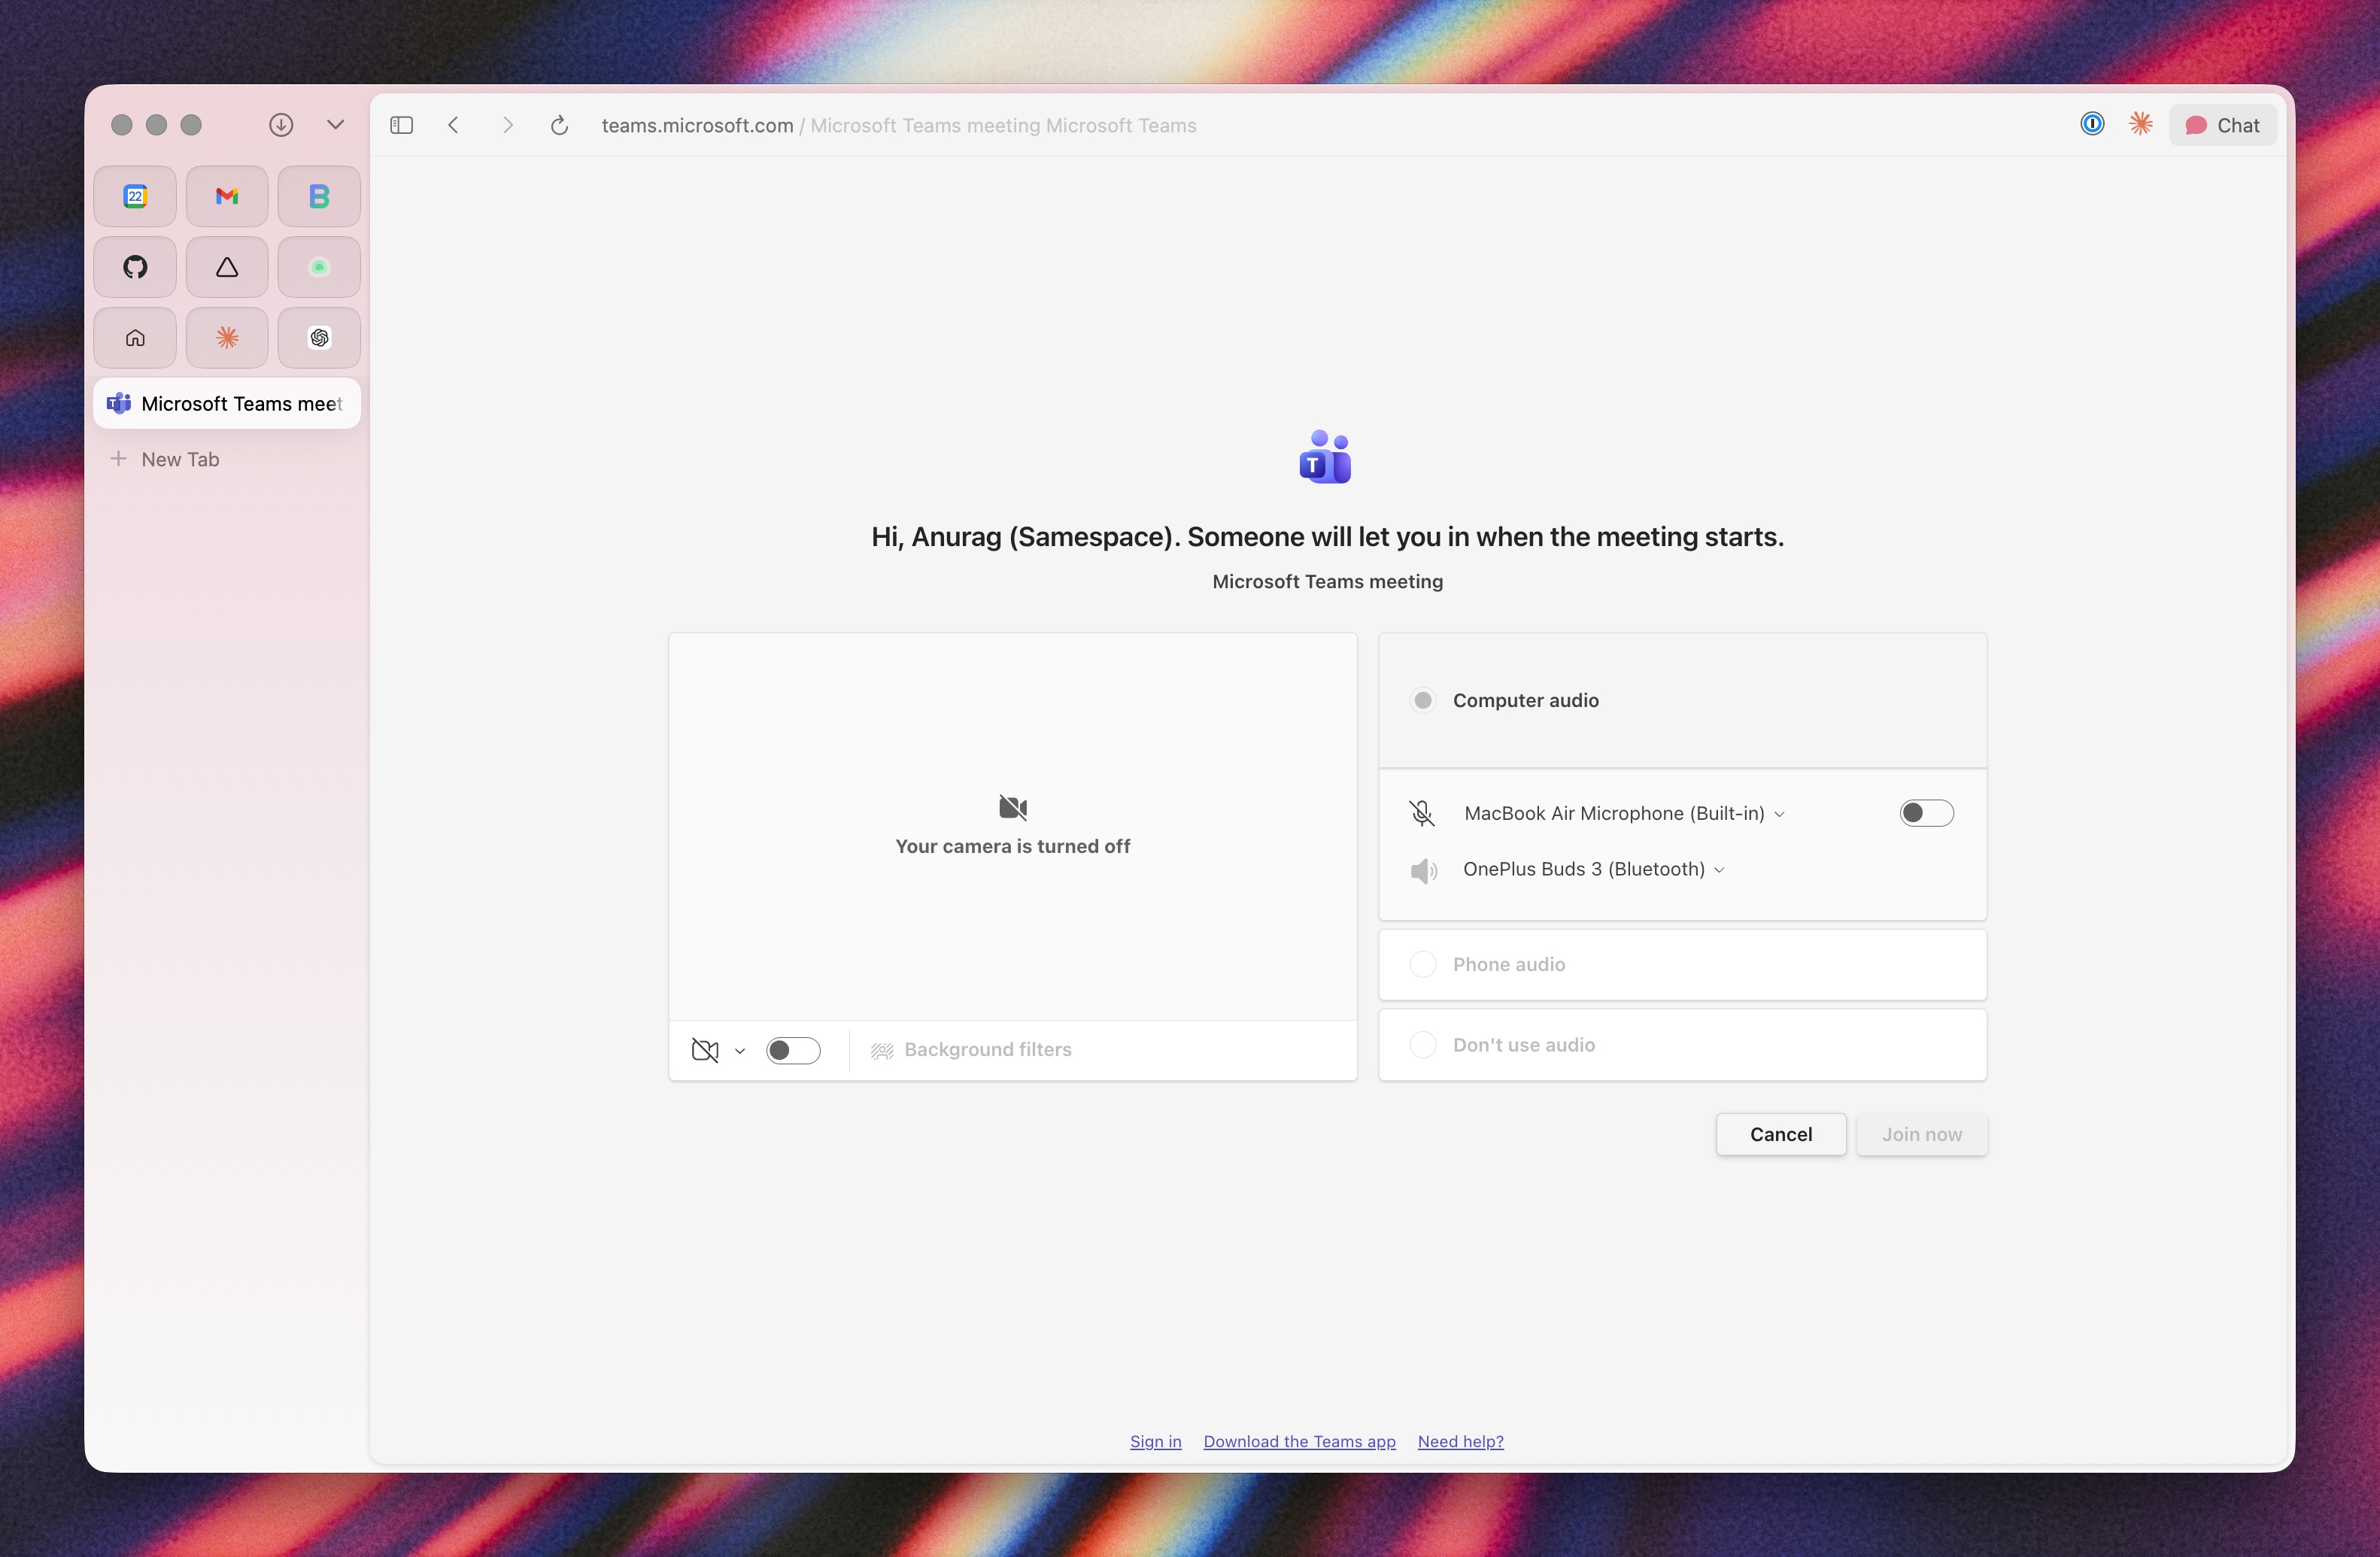Viewport: 2380px width, 1557px height.
Task: Click the plus icon next to New Tab
Action: click(x=118, y=459)
